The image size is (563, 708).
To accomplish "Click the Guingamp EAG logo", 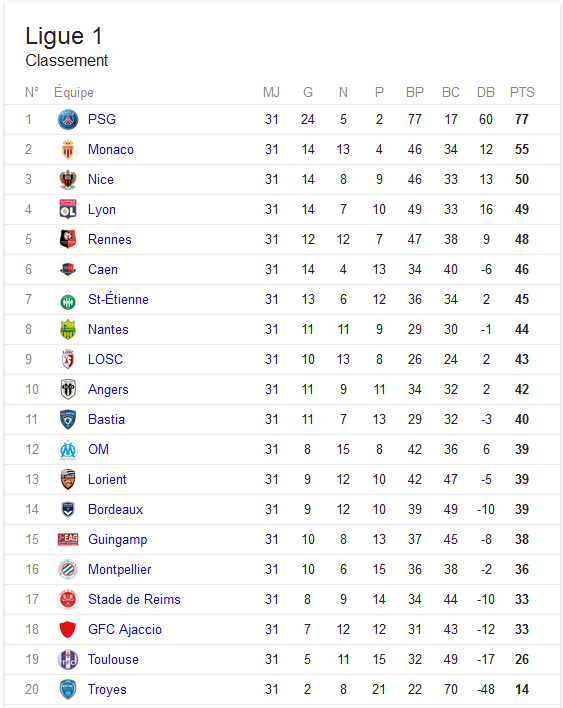I will coord(68,539).
